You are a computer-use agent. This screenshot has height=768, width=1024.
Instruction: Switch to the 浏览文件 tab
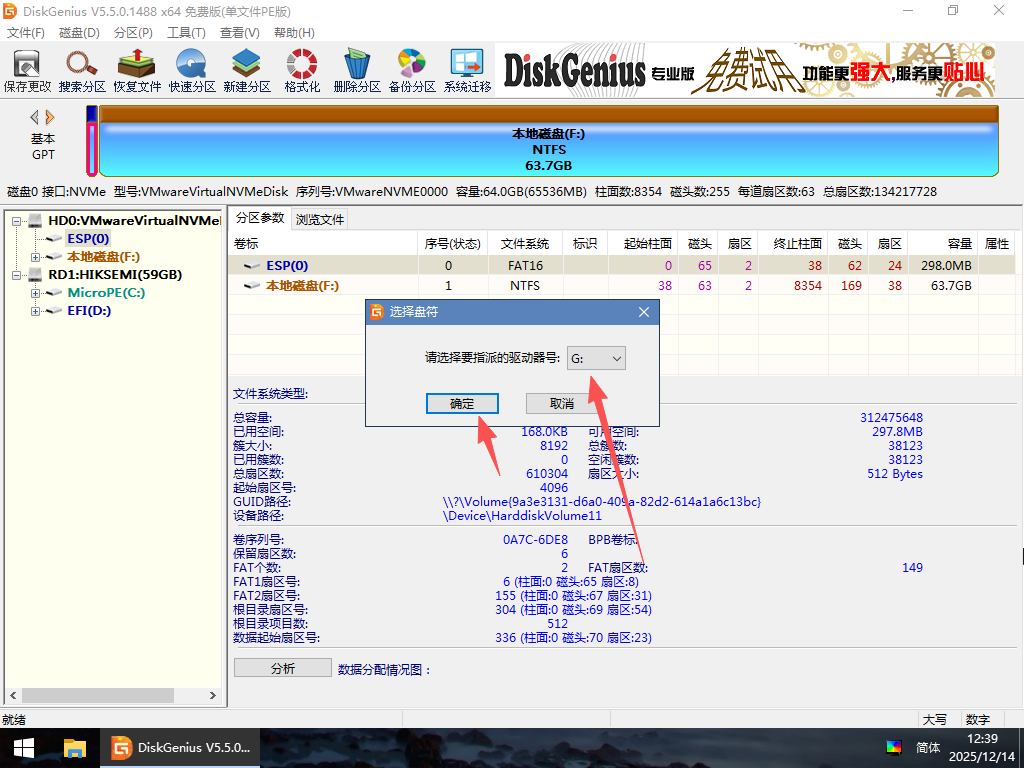[x=320, y=219]
